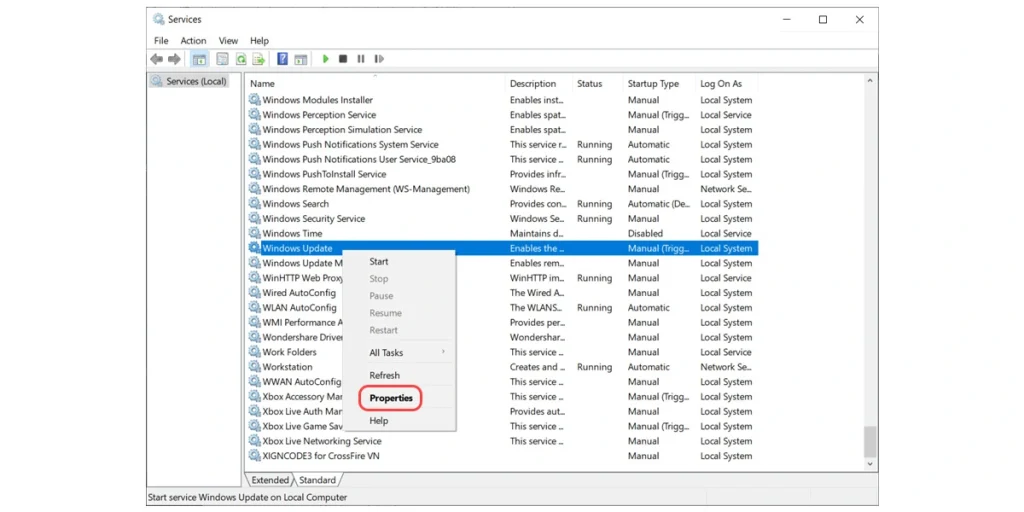Click the gear icon of Work Folders
Image resolution: width=1024 pixels, height=512 pixels.
coord(255,351)
